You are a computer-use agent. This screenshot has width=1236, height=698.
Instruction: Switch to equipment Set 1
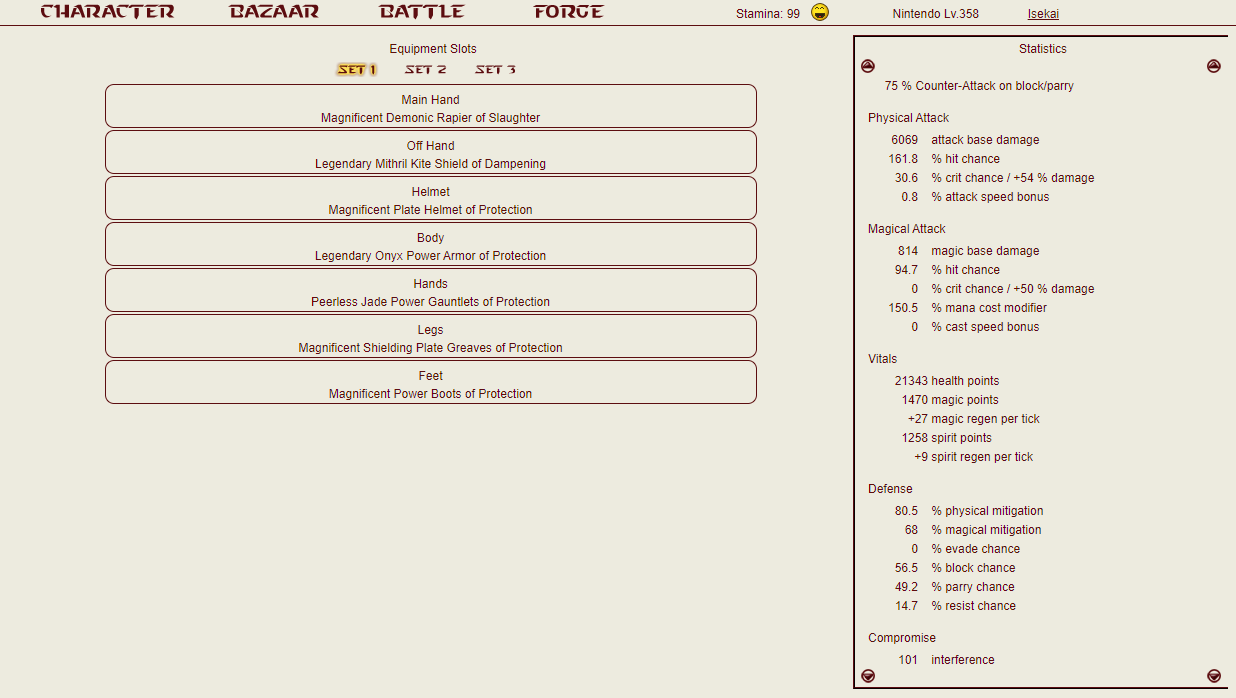click(356, 70)
